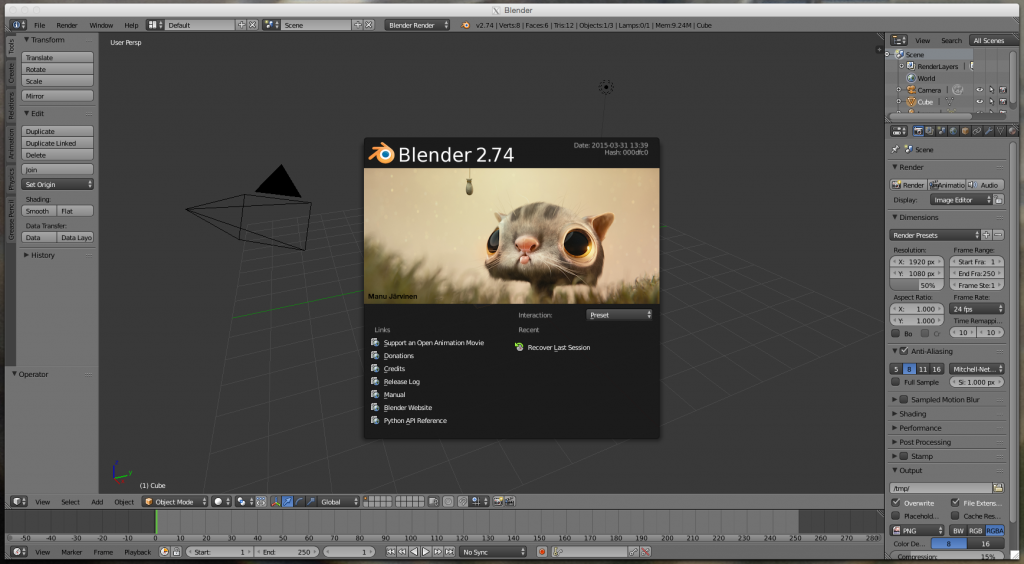Open the No Sync playback dropdown
This screenshot has width=1024, height=564.
click(x=492, y=552)
